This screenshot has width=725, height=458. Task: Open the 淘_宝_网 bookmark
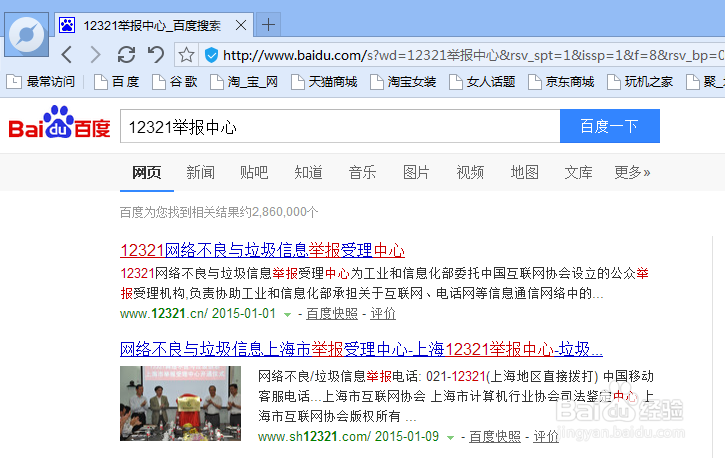[x=244, y=82]
